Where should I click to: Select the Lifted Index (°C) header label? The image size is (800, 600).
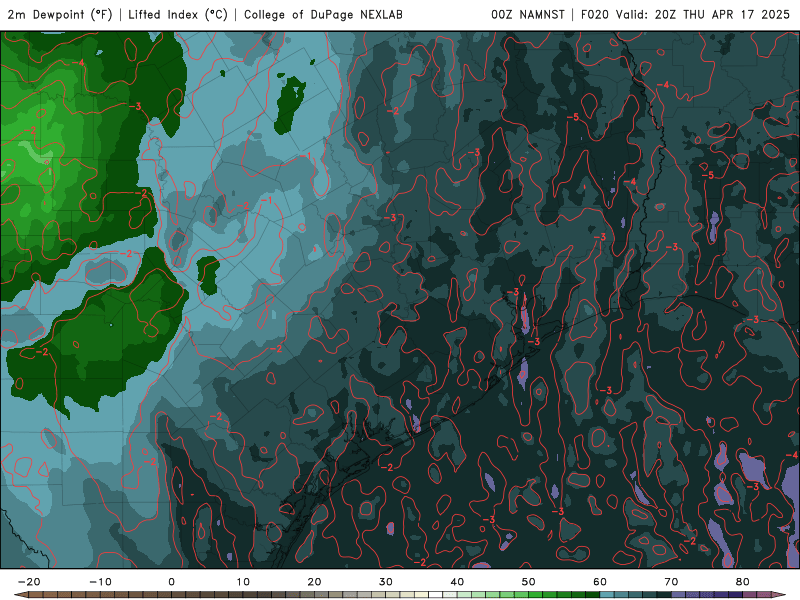point(178,14)
